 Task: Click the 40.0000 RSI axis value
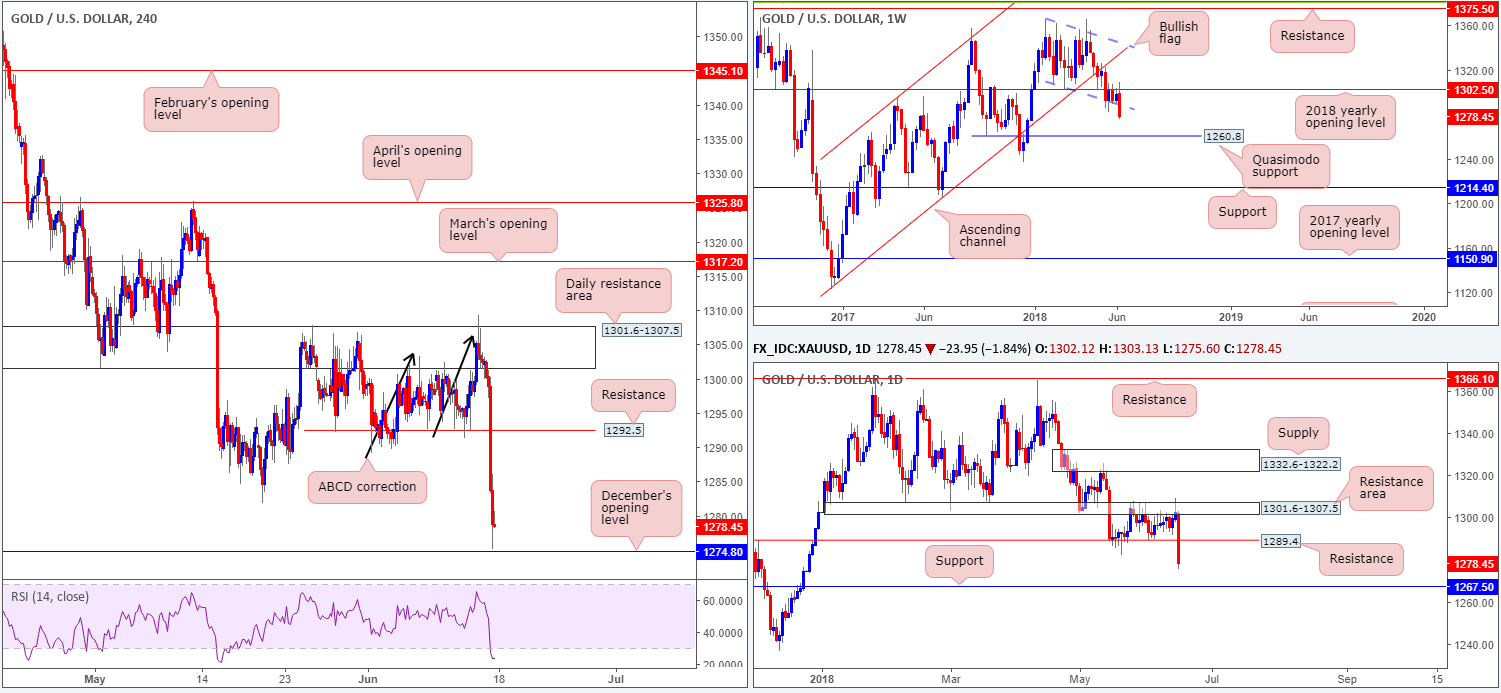tap(723, 633)
